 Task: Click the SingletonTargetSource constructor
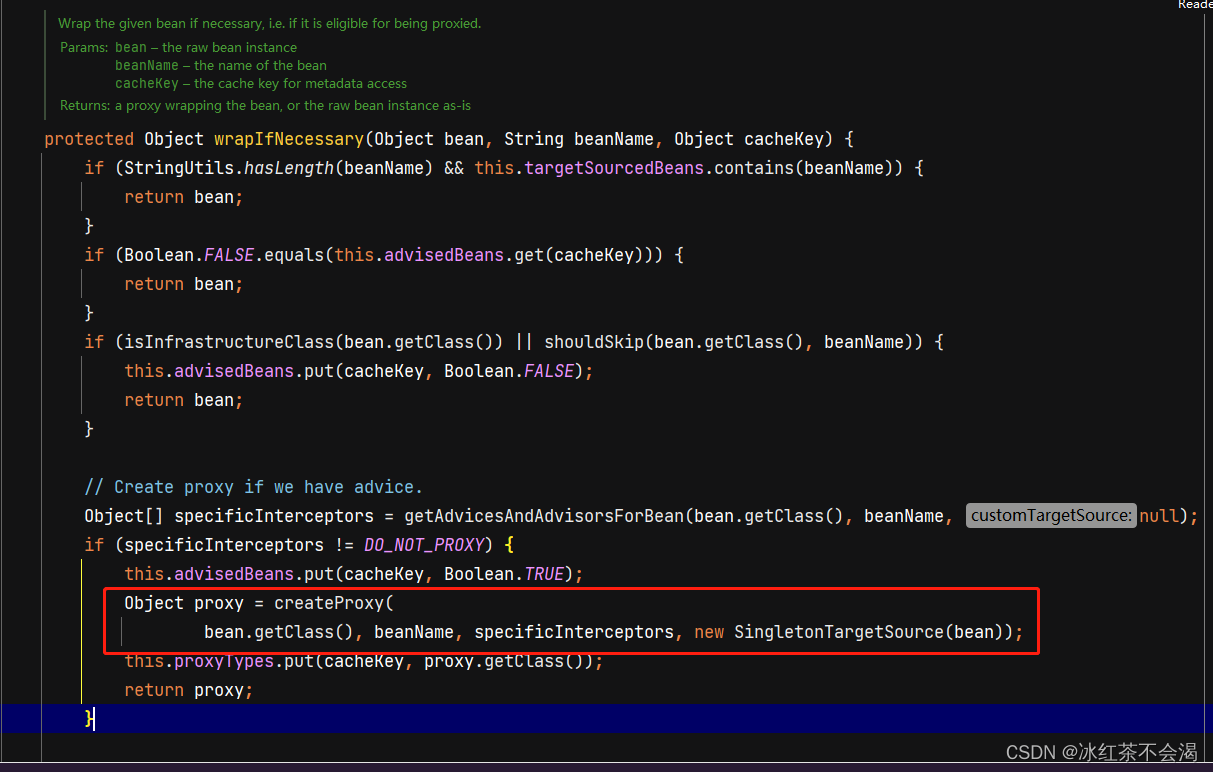(839, 632)
